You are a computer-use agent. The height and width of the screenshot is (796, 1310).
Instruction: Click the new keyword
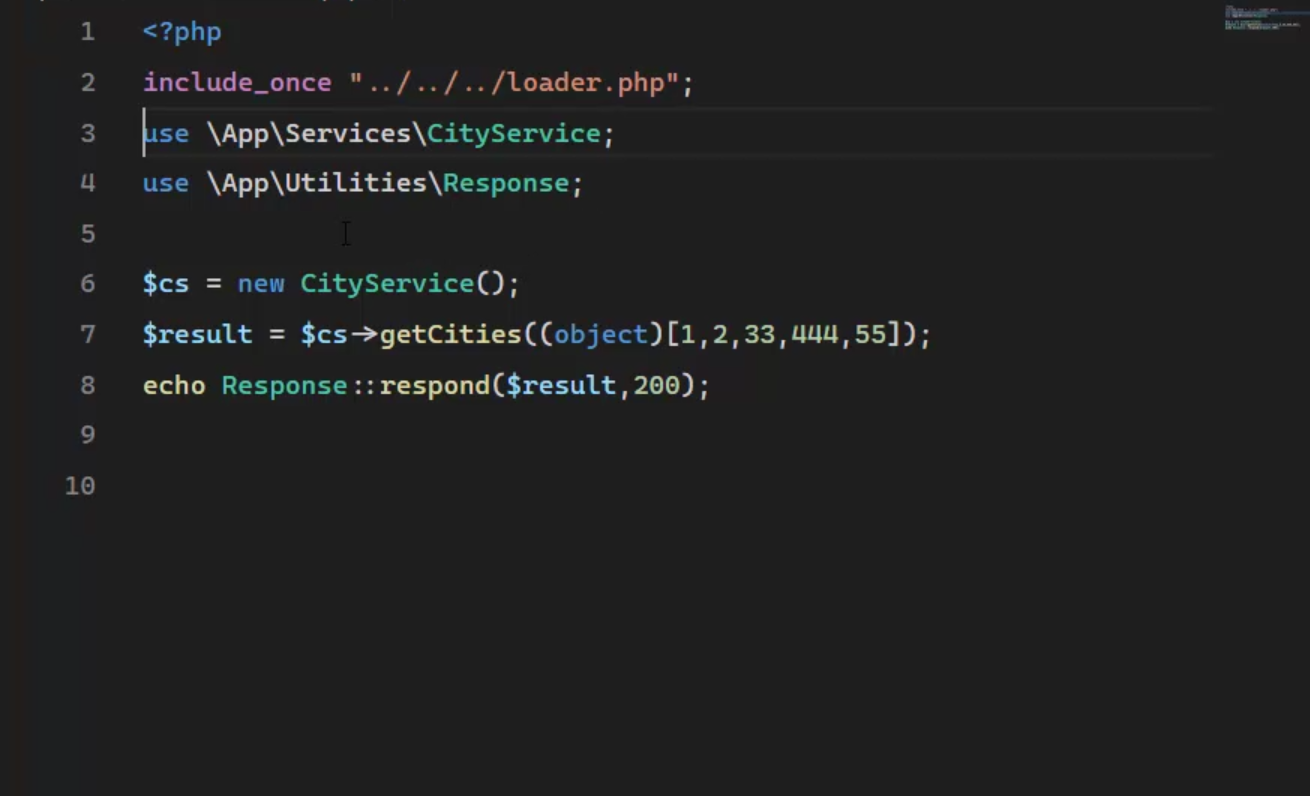coord(261,284)
